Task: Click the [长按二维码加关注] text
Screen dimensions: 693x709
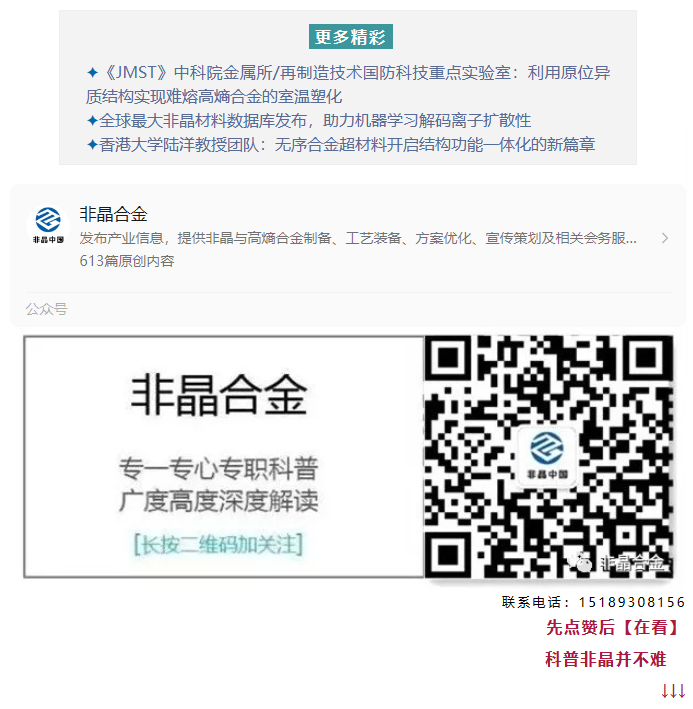Action: click(218, 544)
